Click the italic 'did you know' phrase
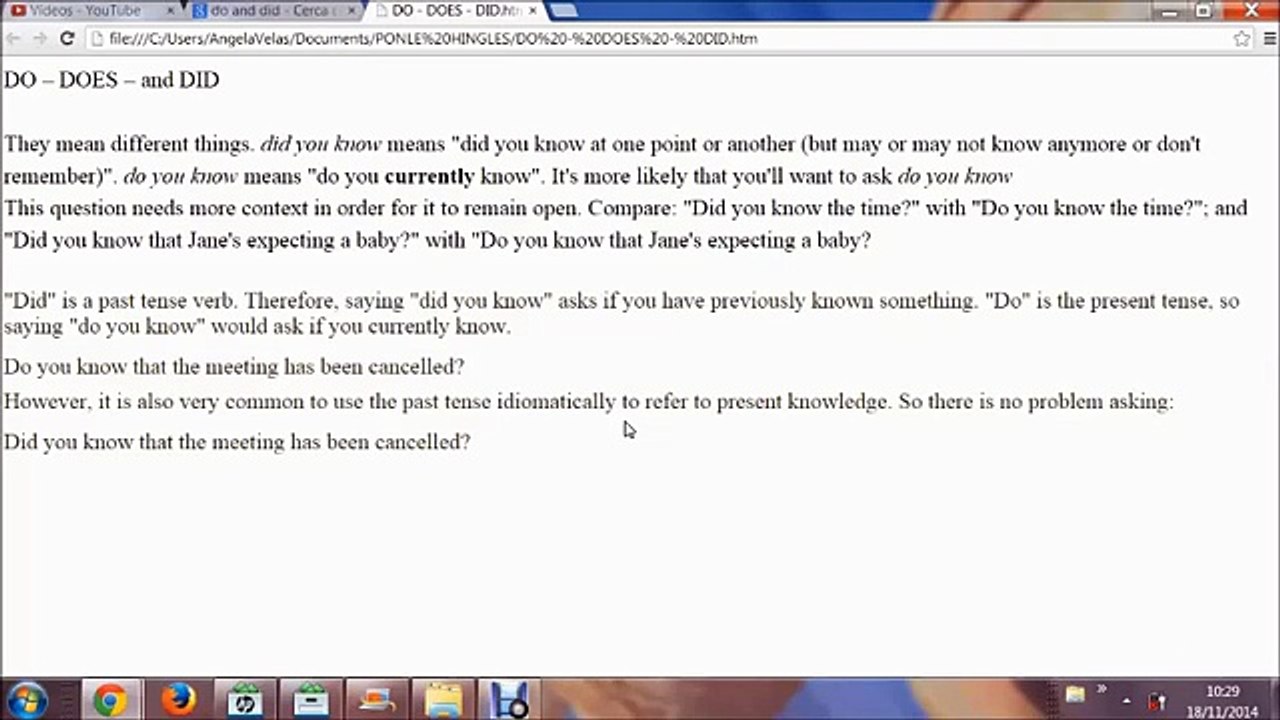Screen dimensions: 1280x720 (x=321, y=144)
